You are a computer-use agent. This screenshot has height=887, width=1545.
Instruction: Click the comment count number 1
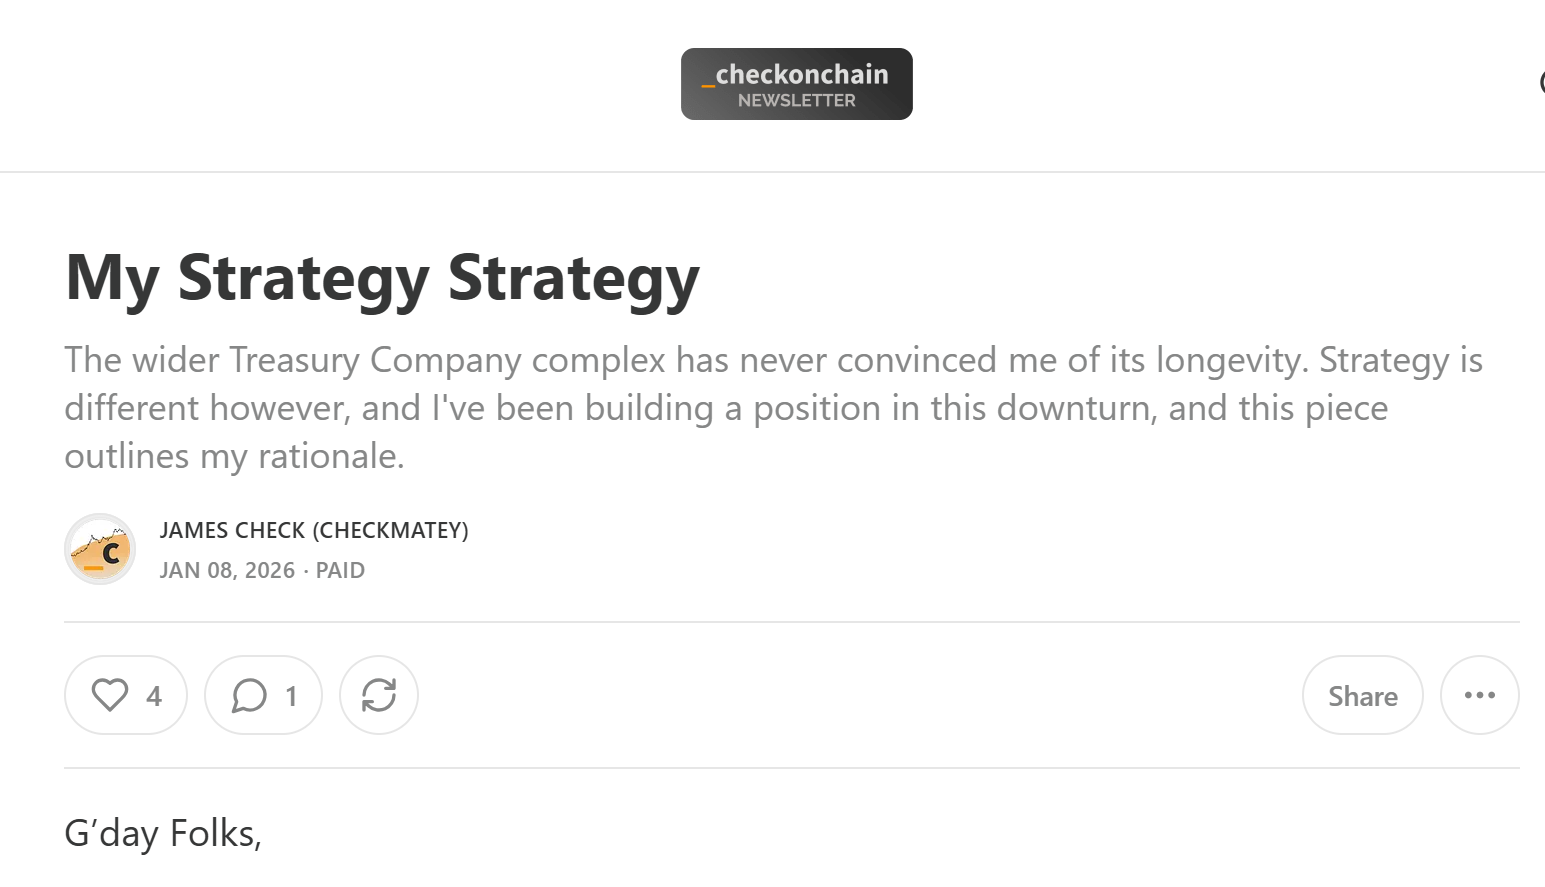click(291, 696)
